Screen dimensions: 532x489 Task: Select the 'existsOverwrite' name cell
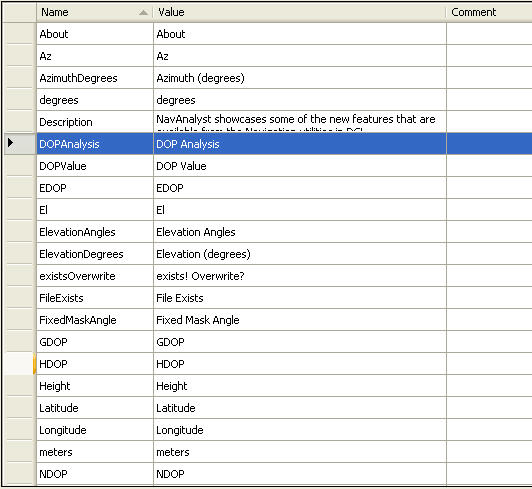(95, 276)
